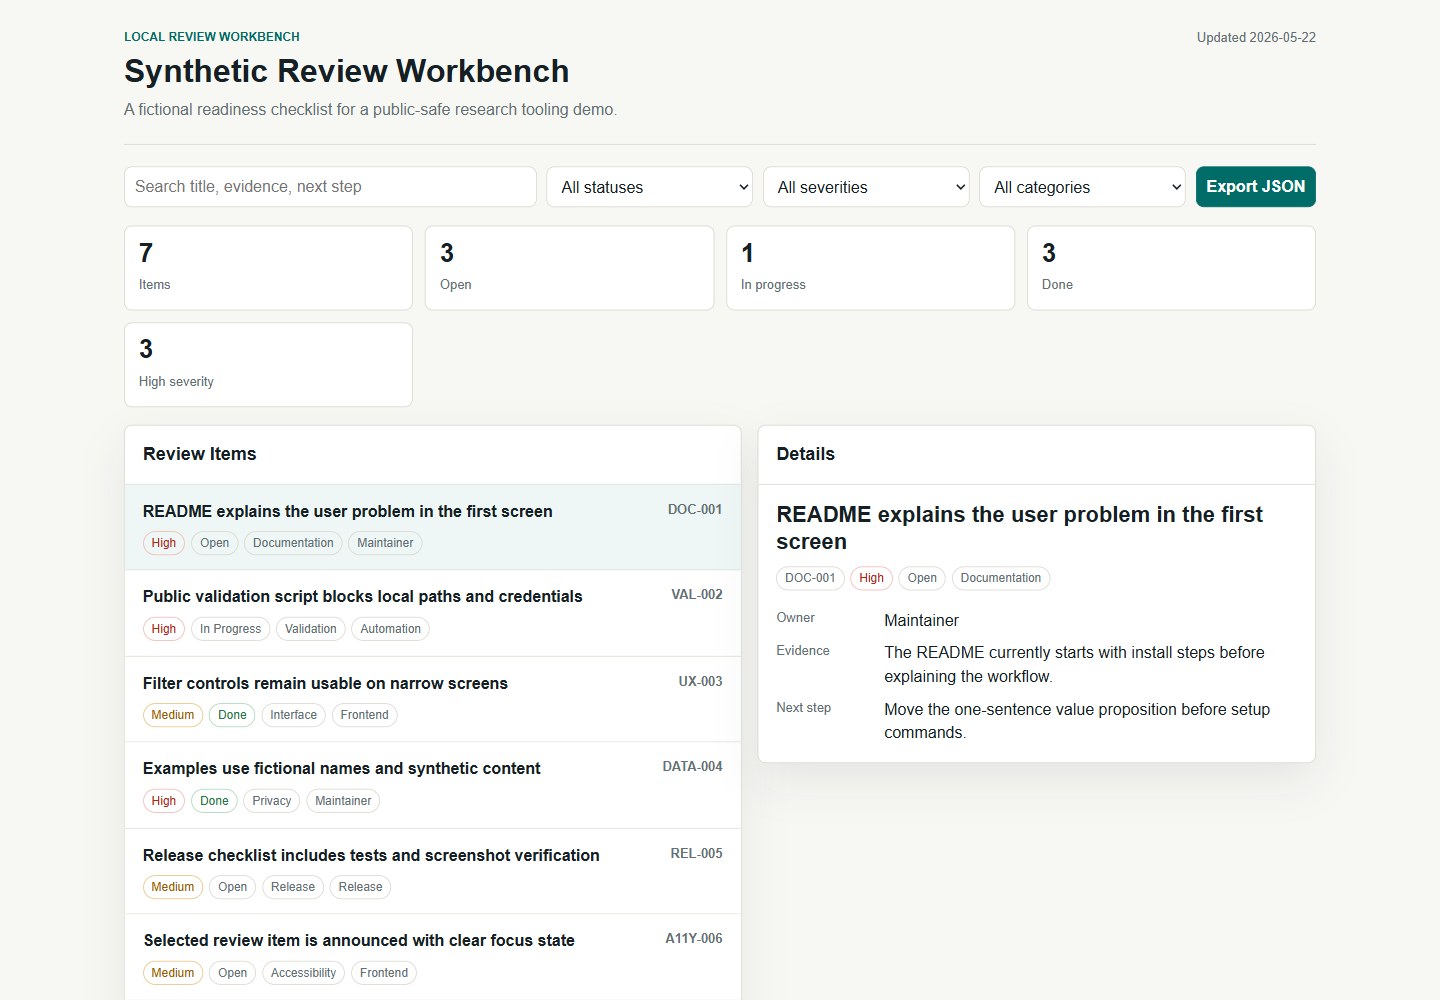Viewport: 1440px width, 1000px height.
Task: Click the Done count summary card
Action: pos(1171,268)
